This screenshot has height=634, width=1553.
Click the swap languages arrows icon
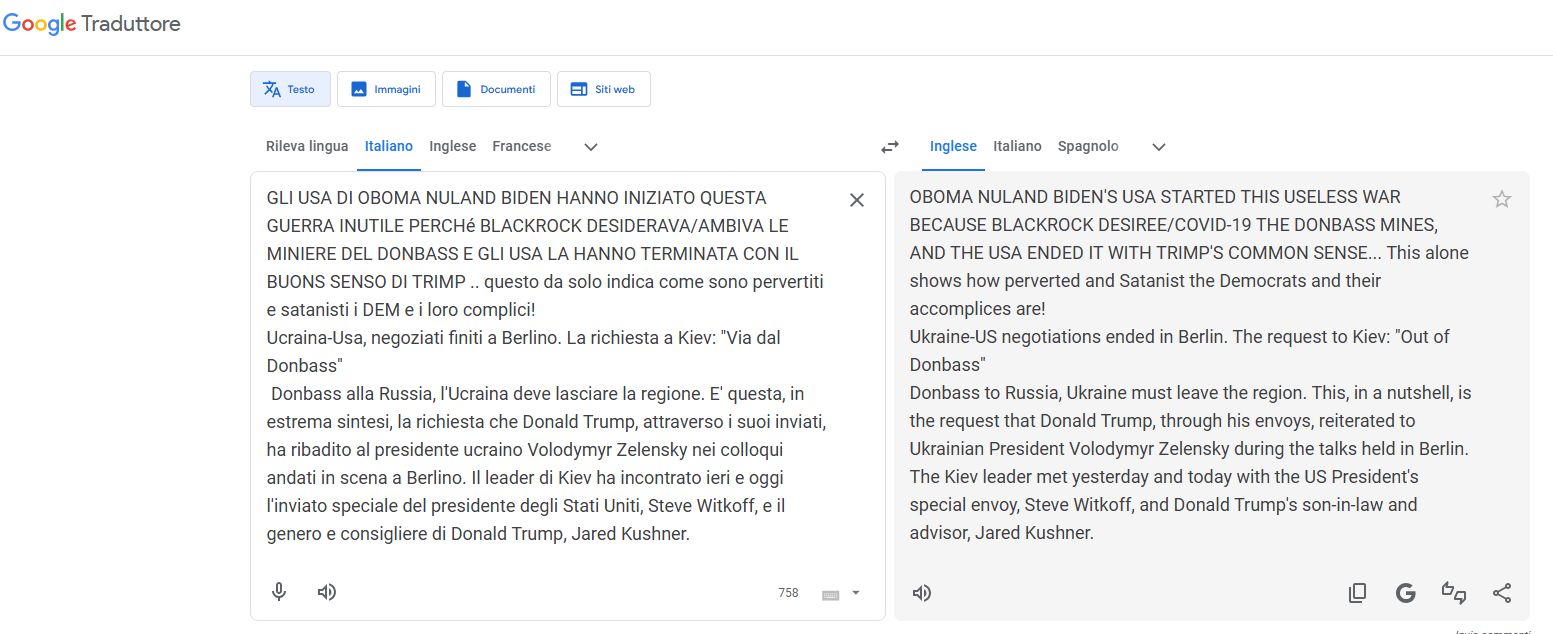click(x=889, y=147)
